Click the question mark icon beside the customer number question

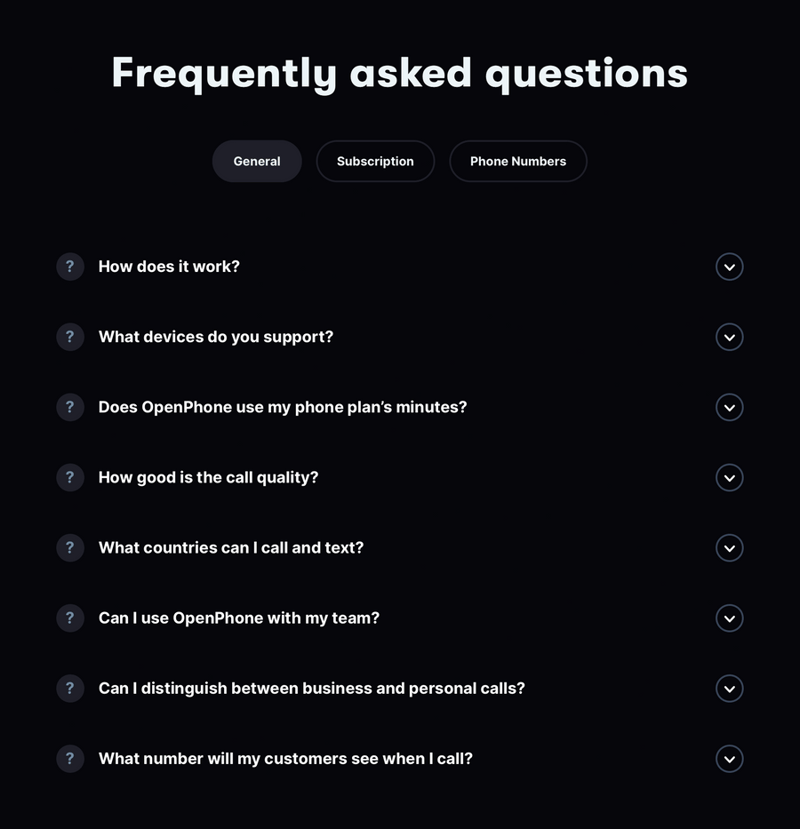click(x=69, y=758)
